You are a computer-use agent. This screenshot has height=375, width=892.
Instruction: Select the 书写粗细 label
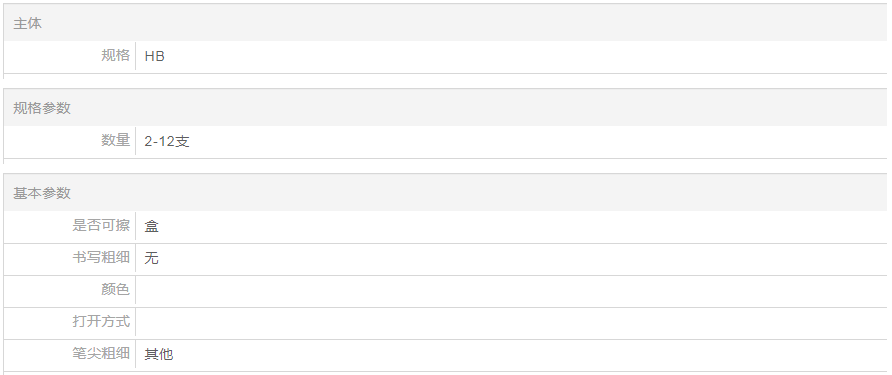pyautogui.click(x=101, y=257)
